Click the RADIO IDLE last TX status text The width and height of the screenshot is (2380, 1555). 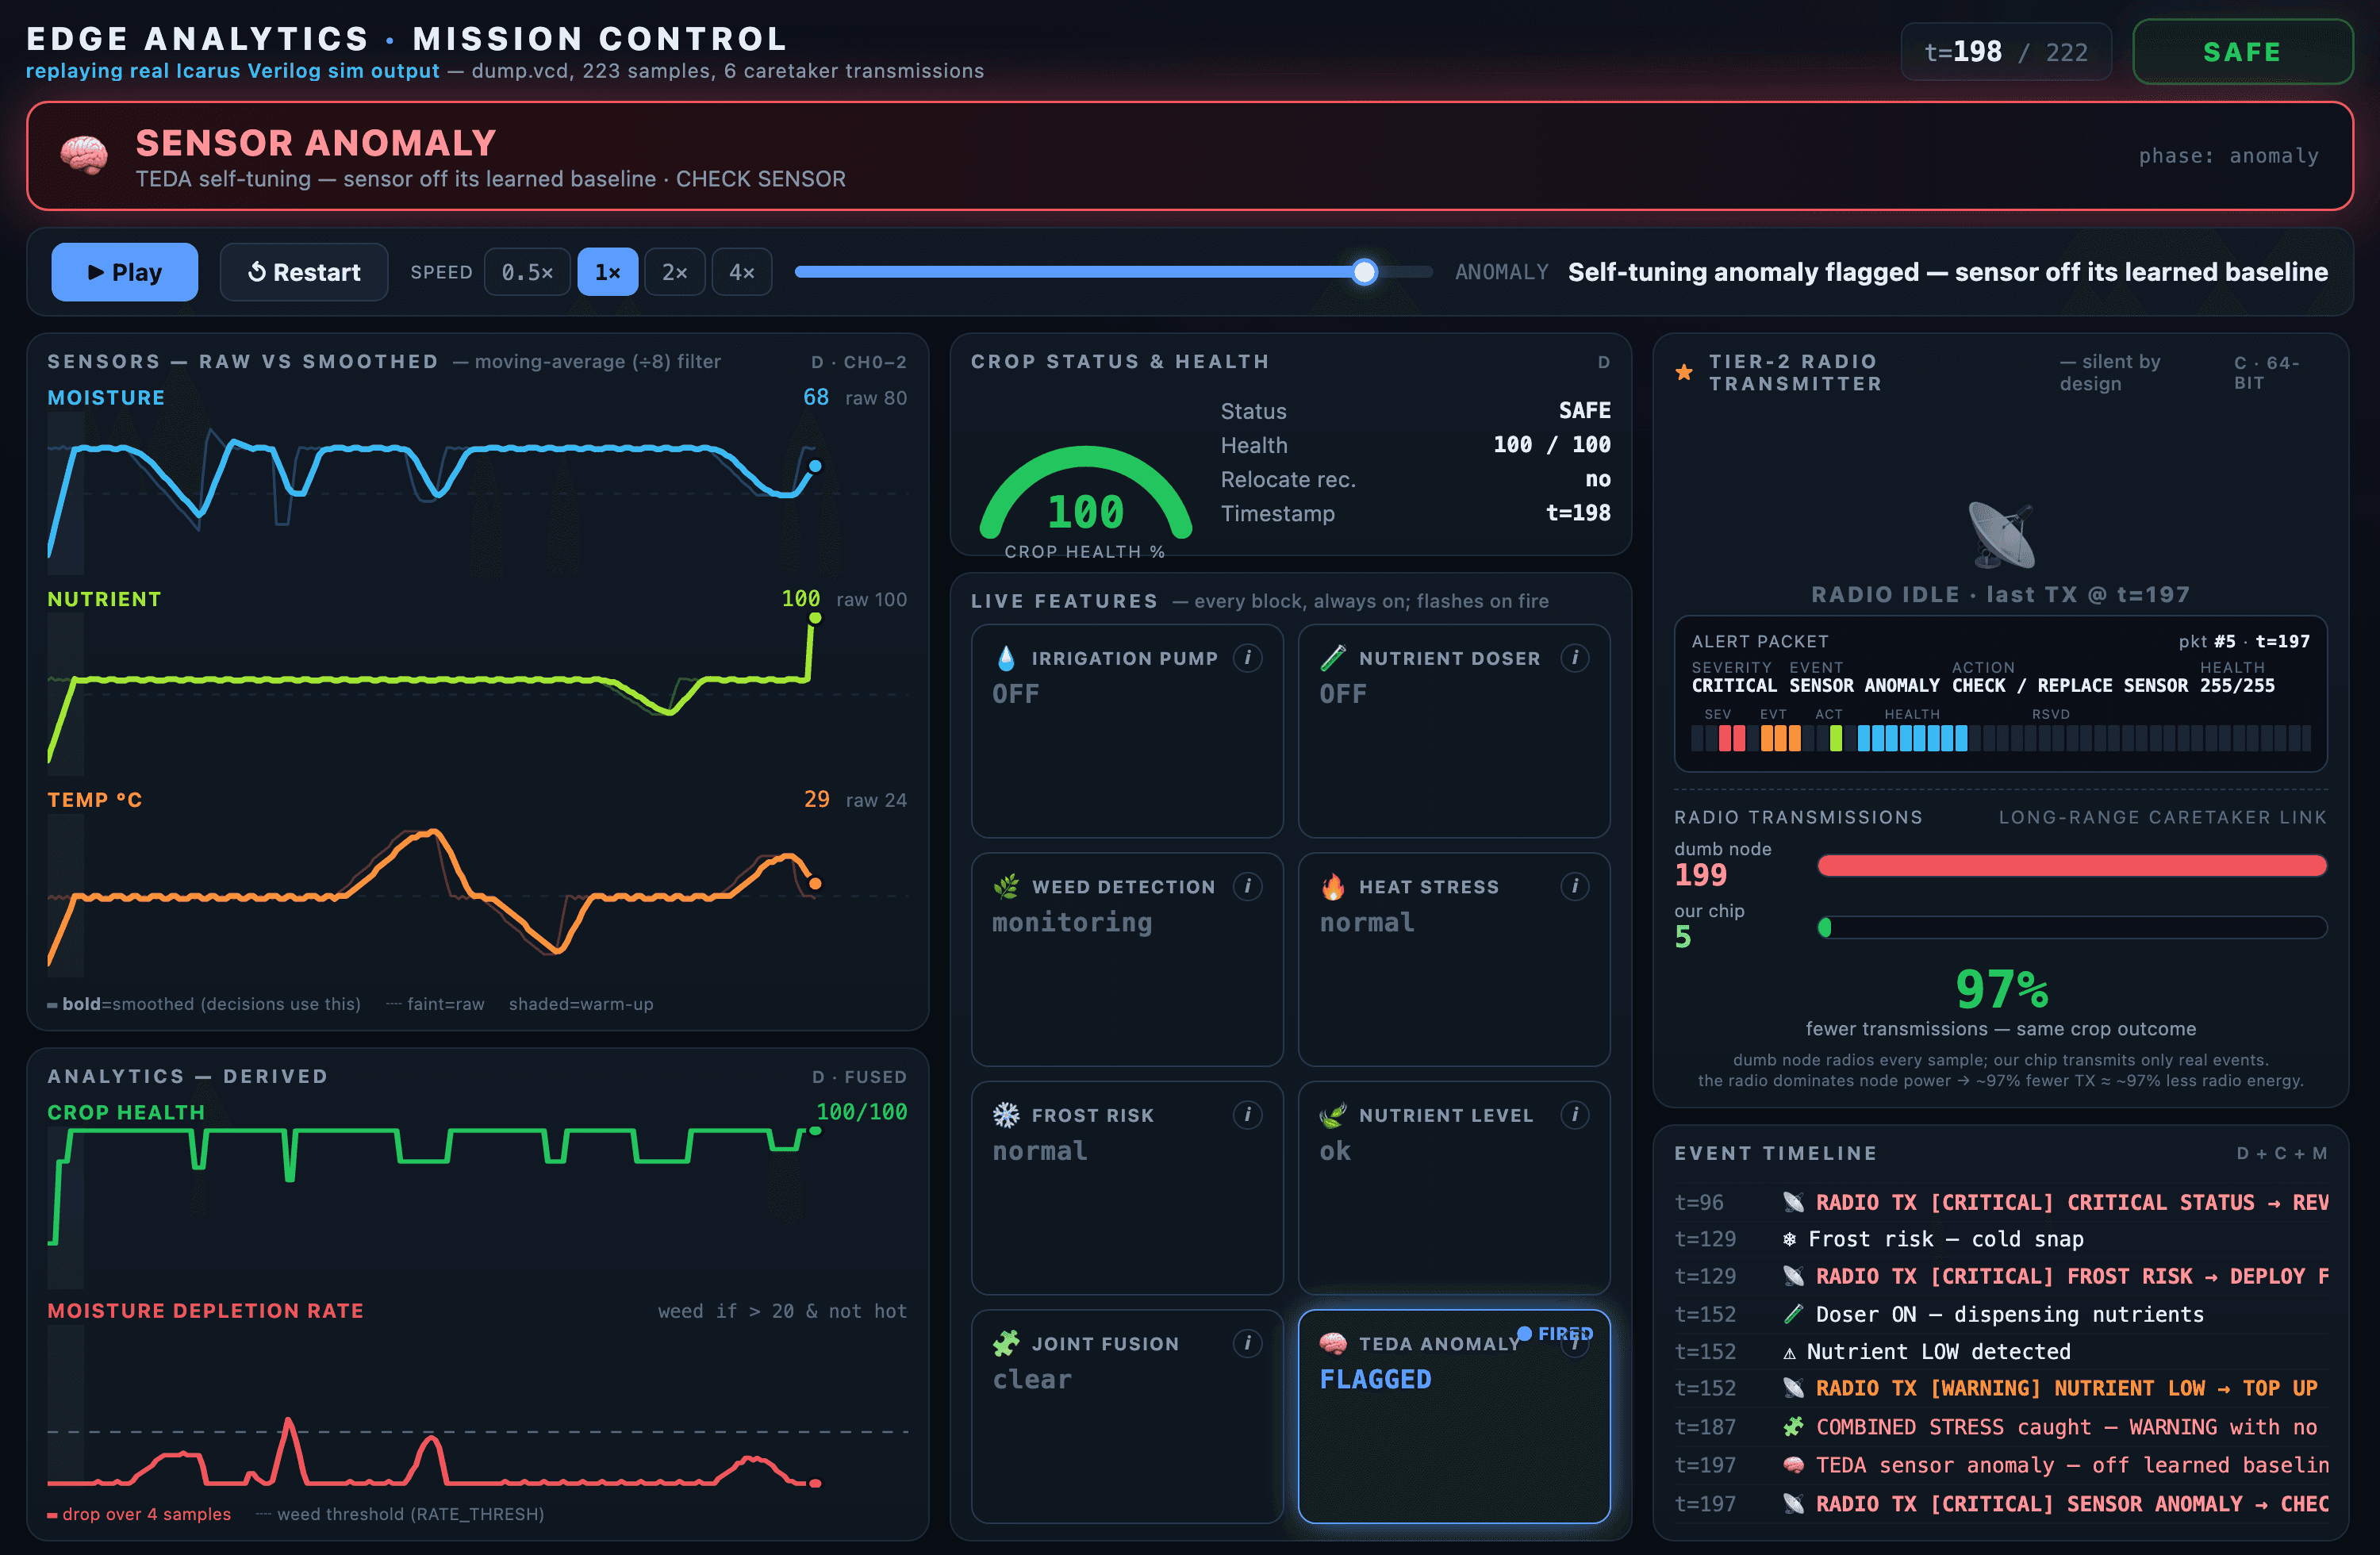(2001, 595)
